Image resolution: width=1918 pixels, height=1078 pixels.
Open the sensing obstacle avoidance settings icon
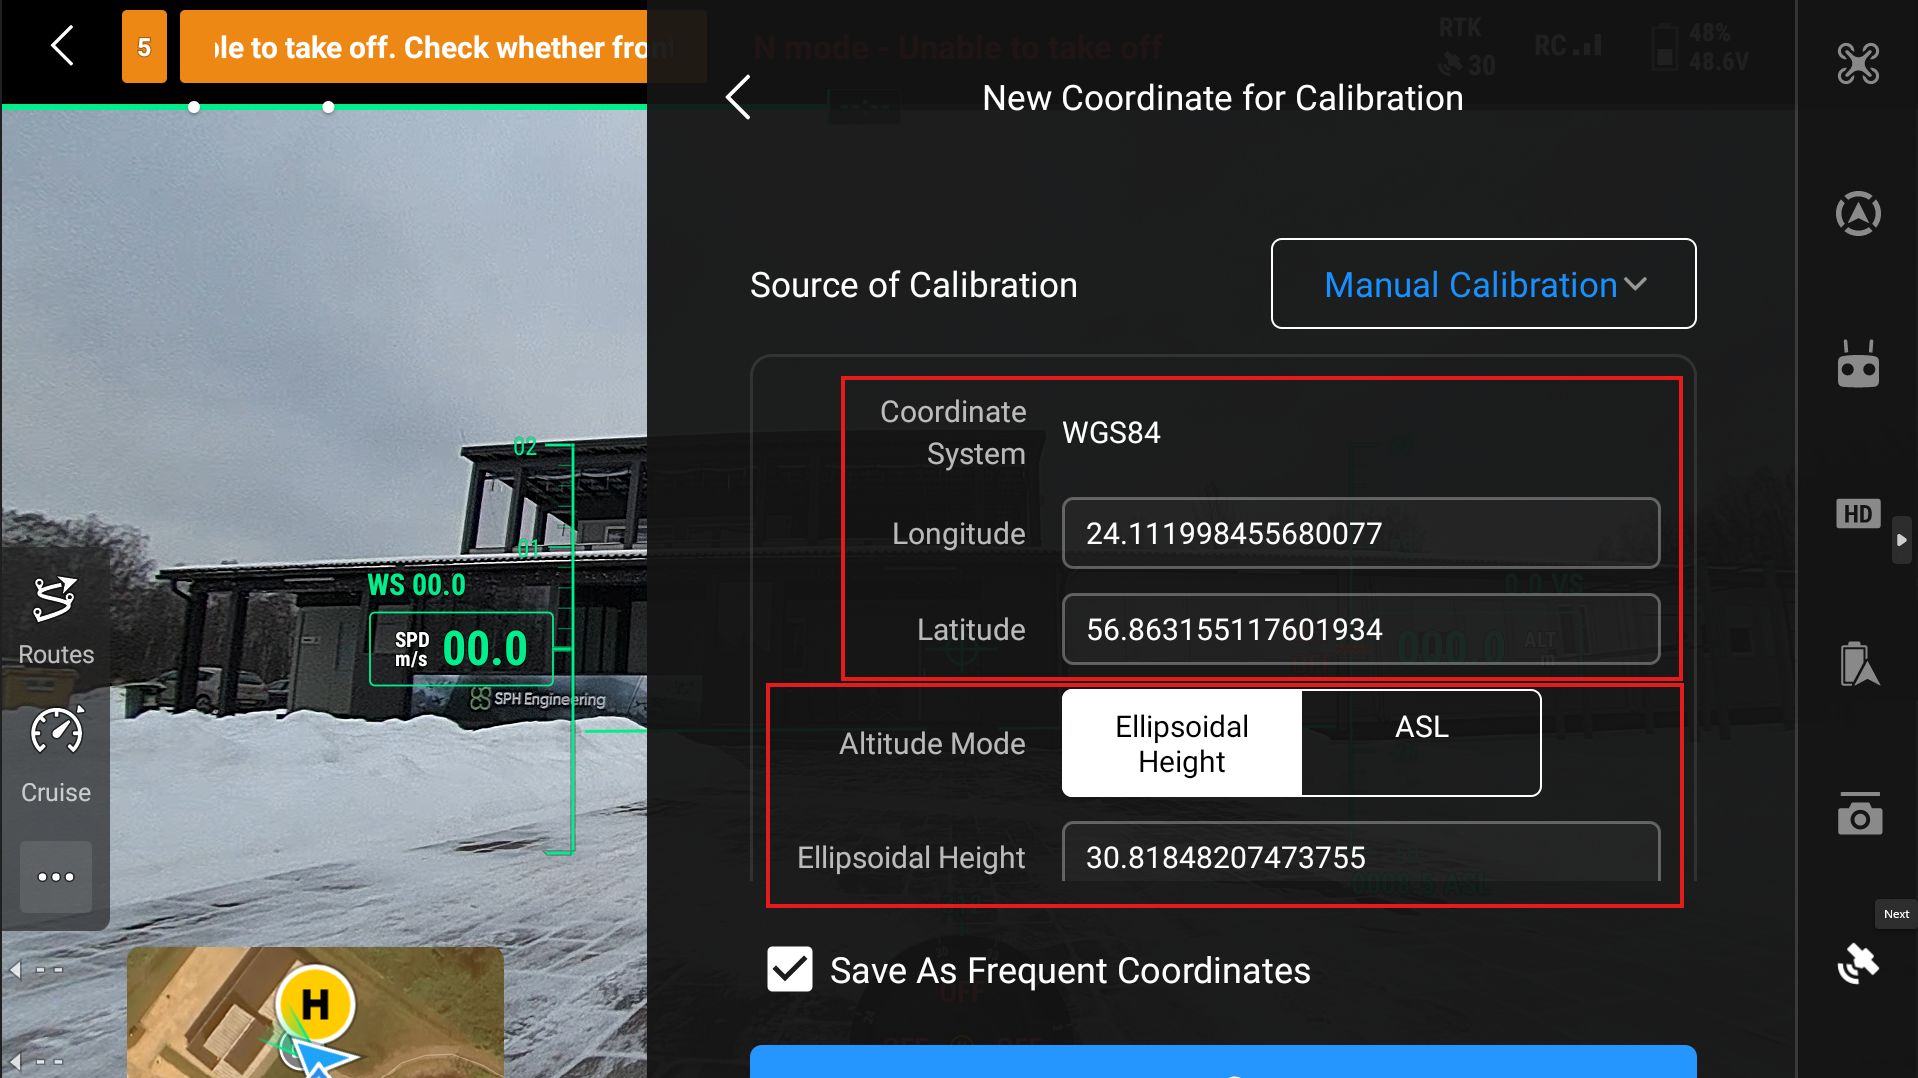click(1858, 213)
